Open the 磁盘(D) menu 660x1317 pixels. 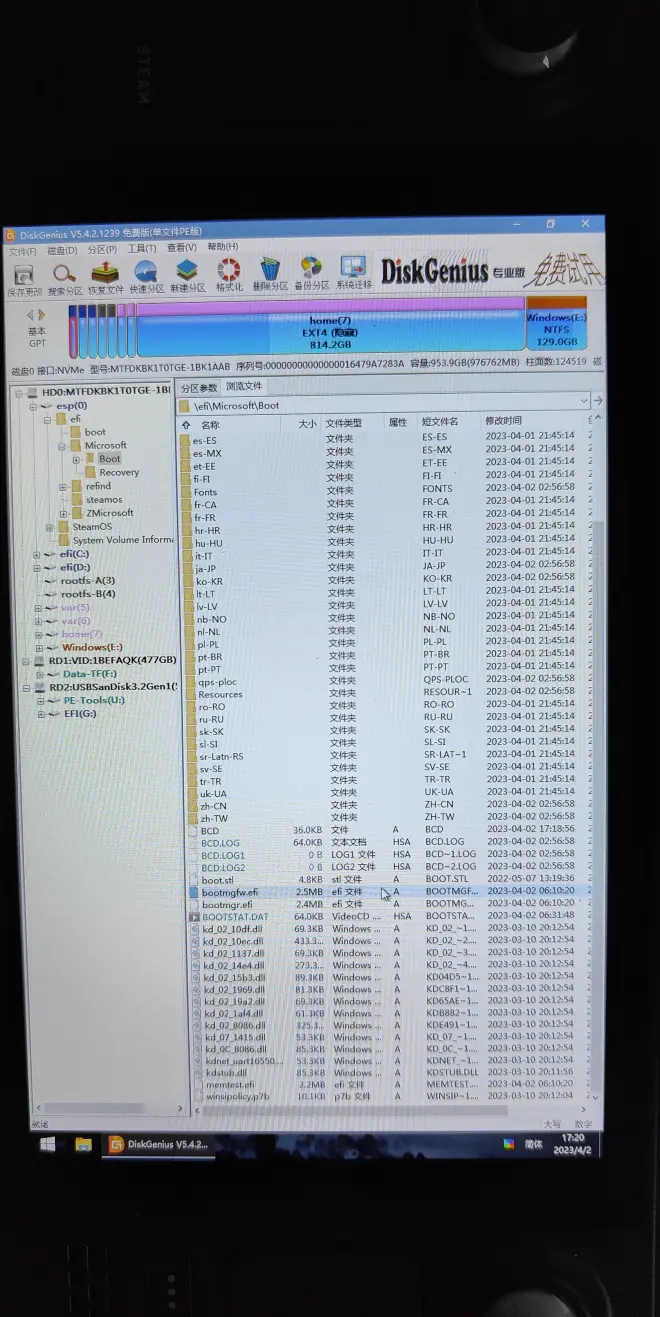coord(62,251)
